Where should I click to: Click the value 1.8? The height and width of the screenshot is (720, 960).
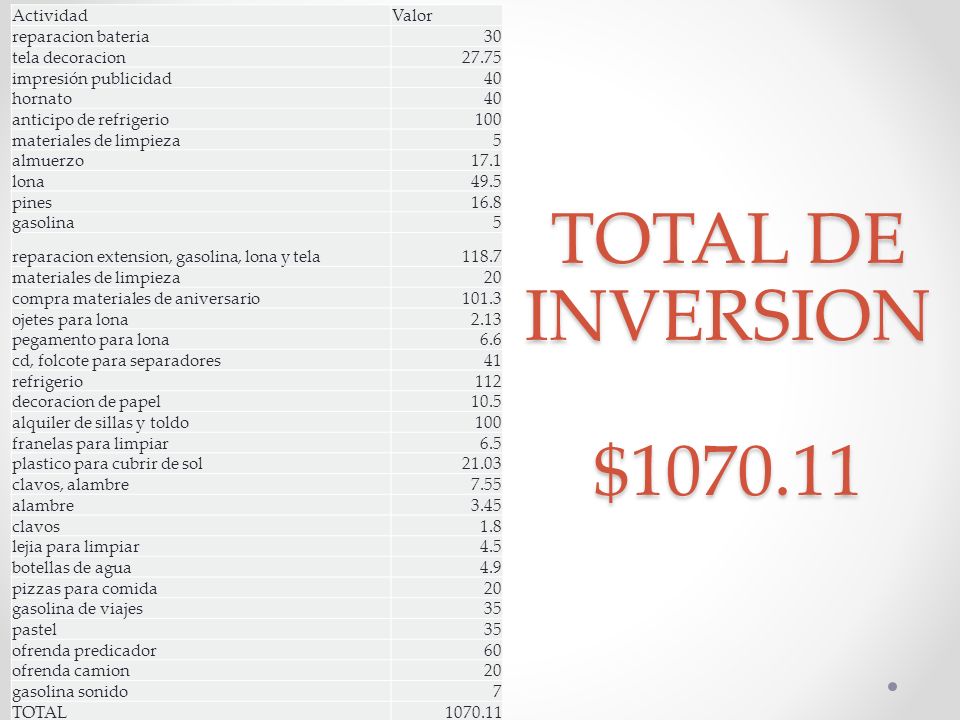pyautogui.click(x=490, y=527)
